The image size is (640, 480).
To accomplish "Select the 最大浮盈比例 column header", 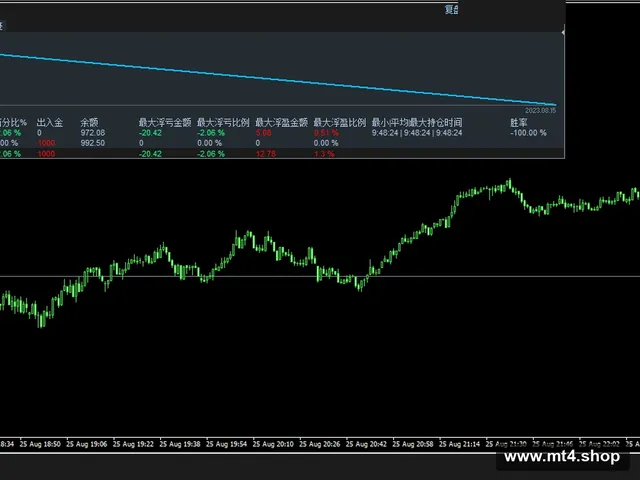I will tap(340, 122).
